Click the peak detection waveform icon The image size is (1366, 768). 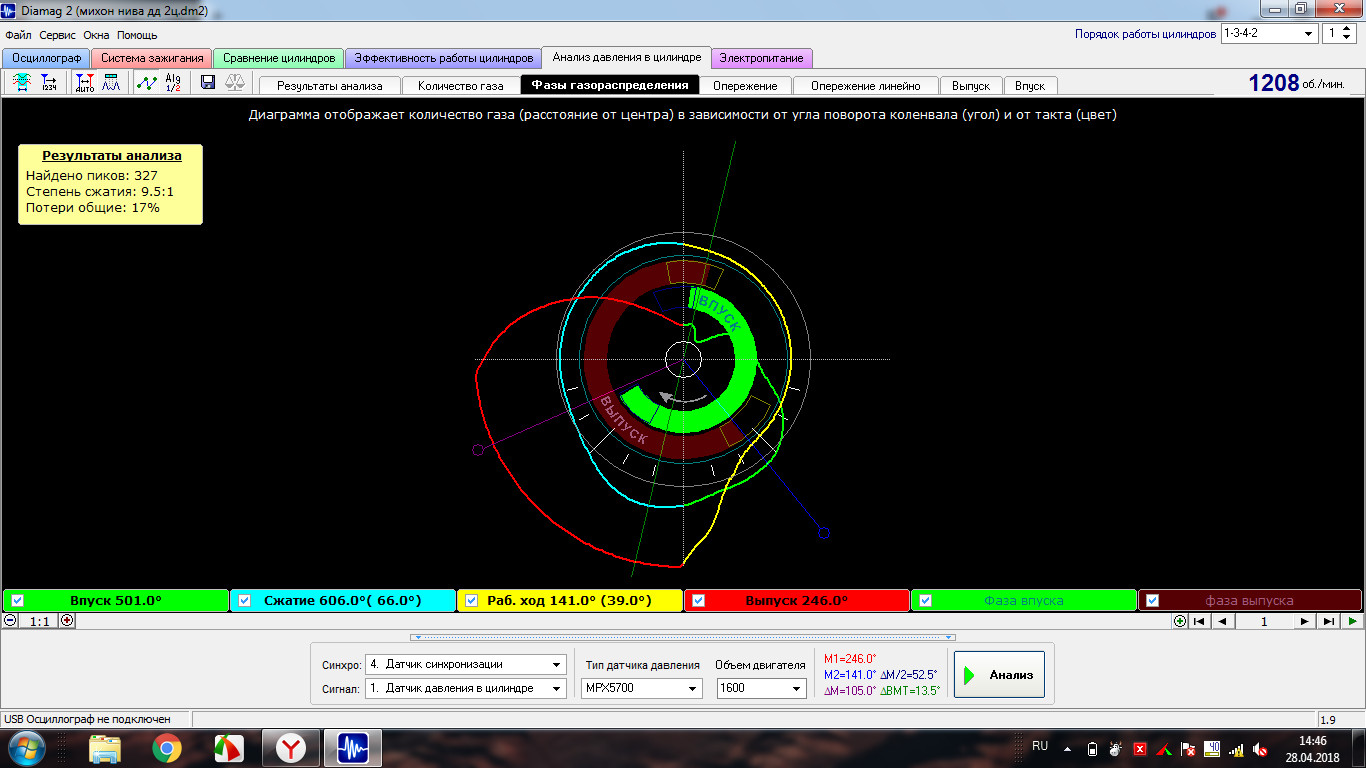point(111,83)
